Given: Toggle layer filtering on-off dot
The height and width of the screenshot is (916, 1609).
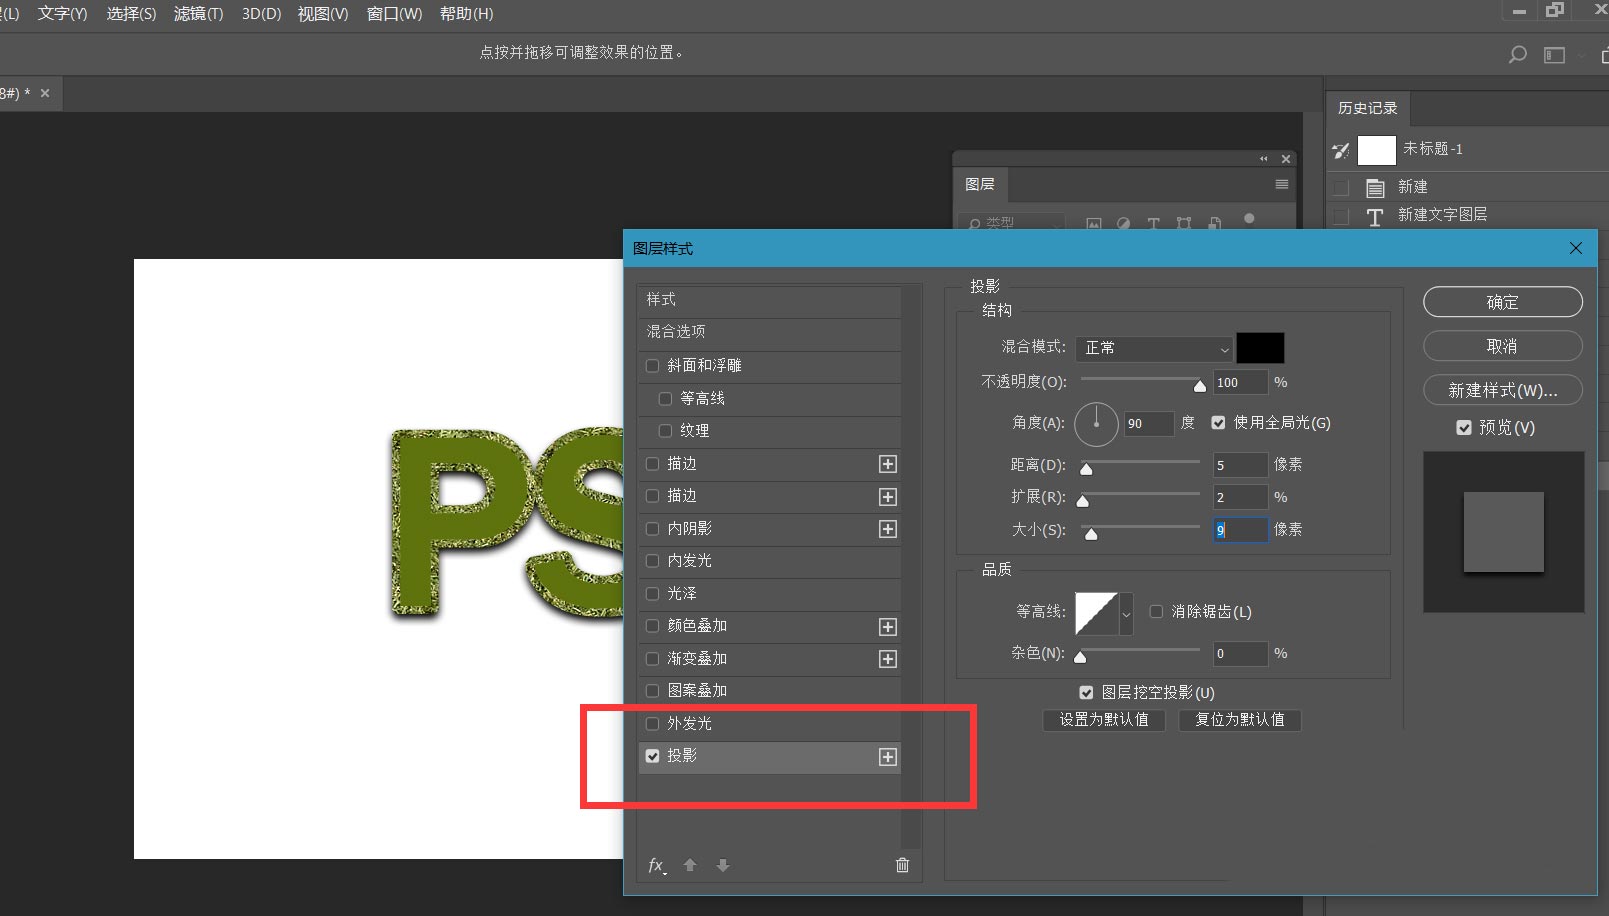Looking at the screenshot, I should [1249, 218].
